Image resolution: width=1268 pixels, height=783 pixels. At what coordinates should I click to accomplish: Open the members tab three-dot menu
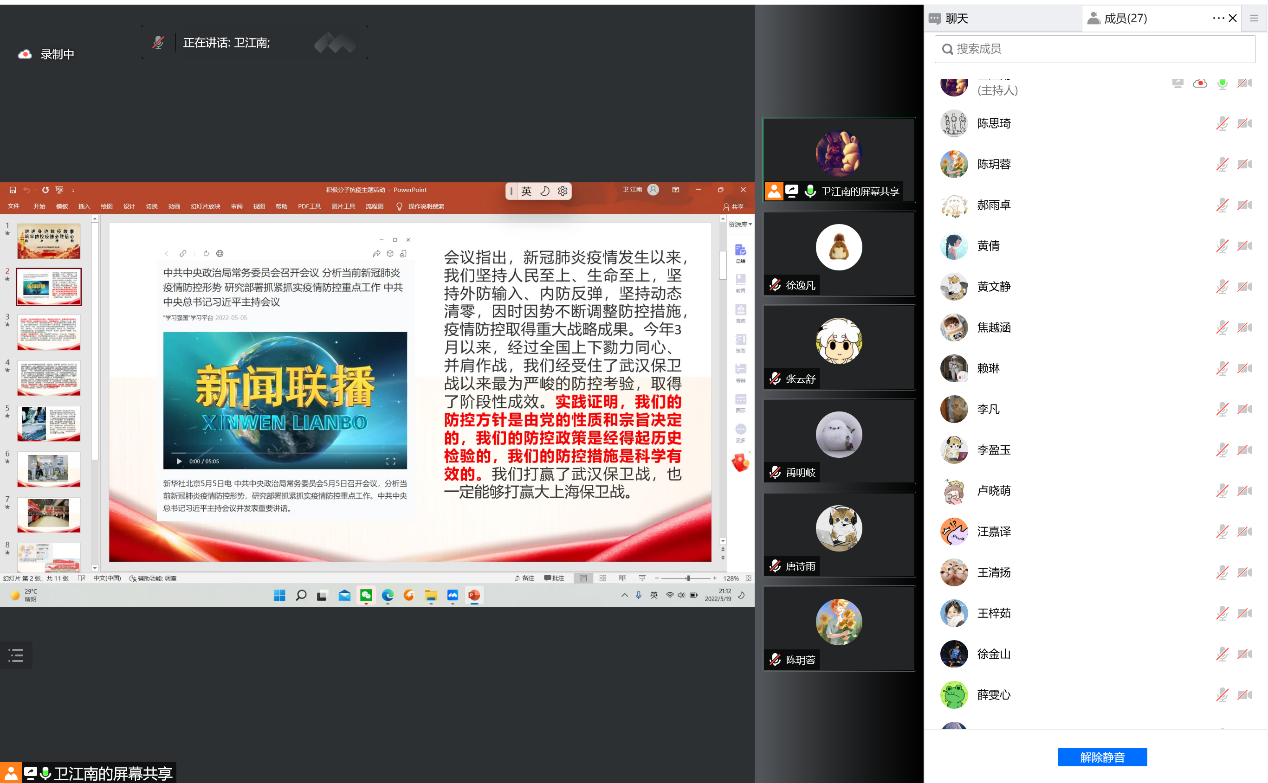tap(1218, 18)
